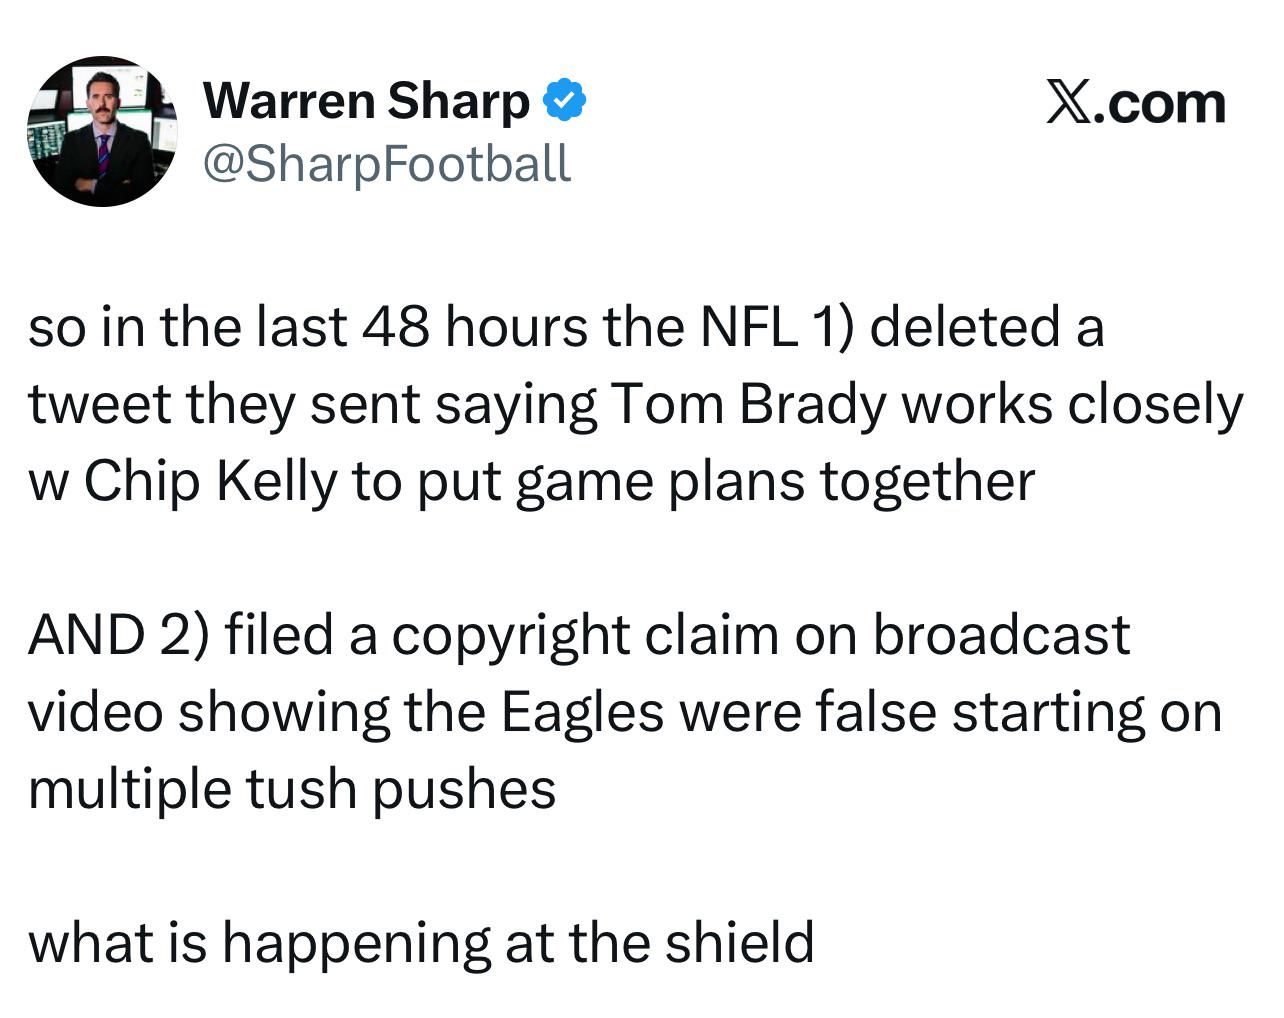Click the word "shield" at the end

point(741,942)
